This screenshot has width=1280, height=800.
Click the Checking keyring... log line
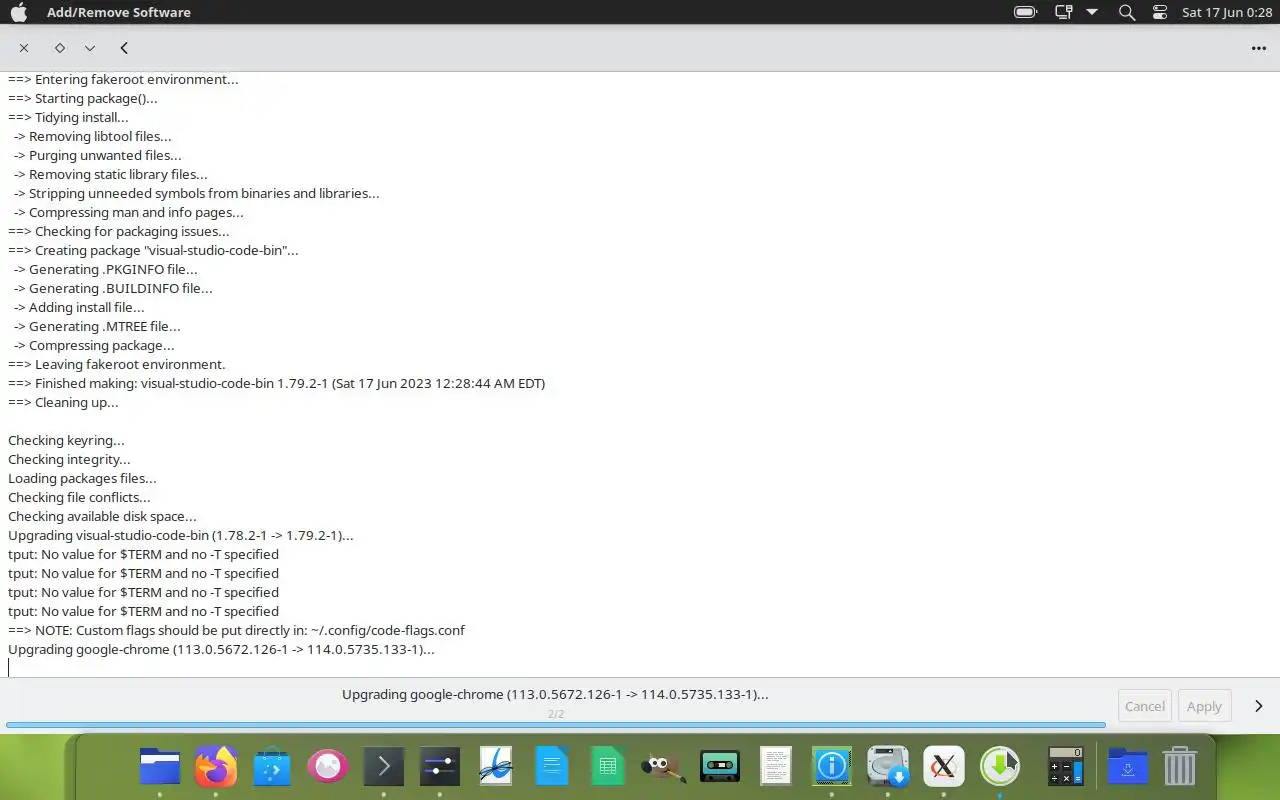tap(66, 440)
